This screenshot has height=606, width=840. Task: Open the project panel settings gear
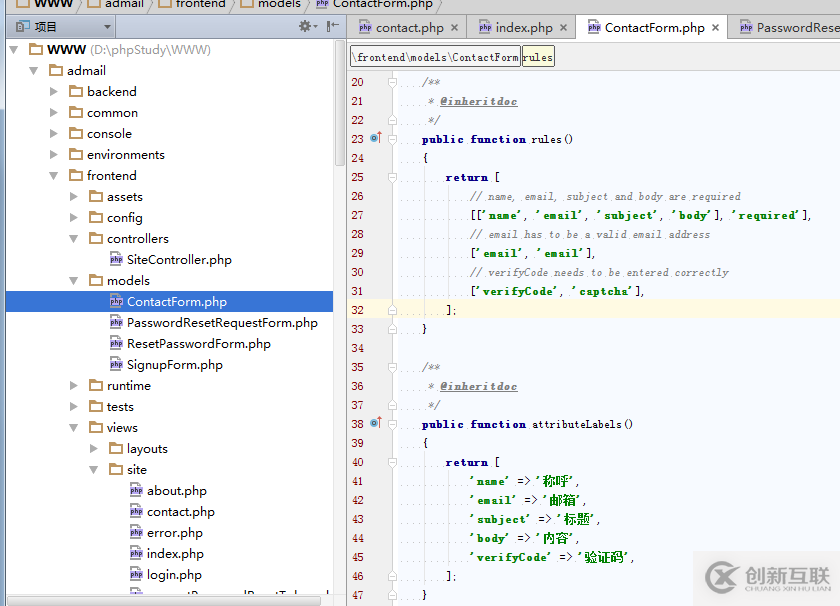[306, 27]
